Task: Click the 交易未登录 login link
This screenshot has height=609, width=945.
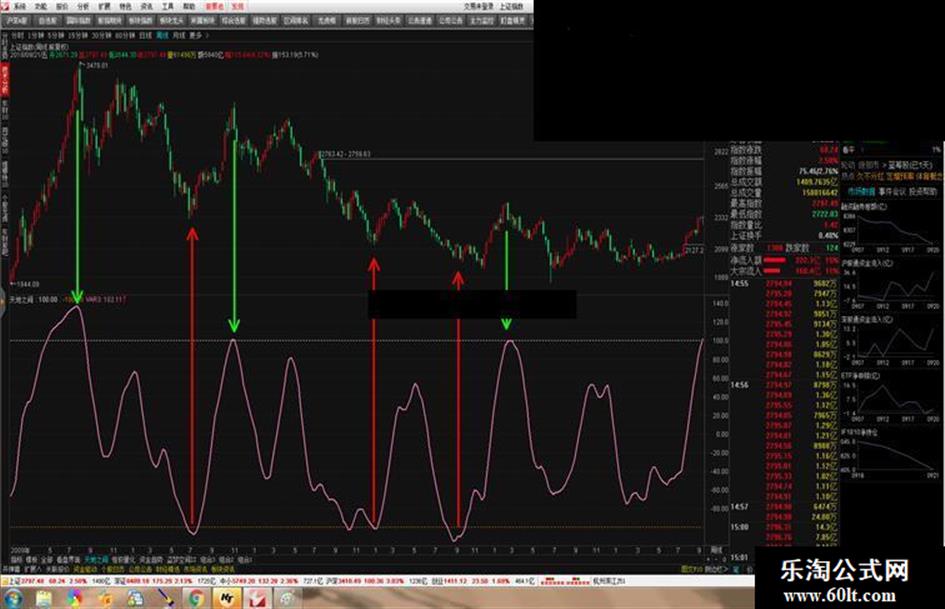Action: (479, 6)
